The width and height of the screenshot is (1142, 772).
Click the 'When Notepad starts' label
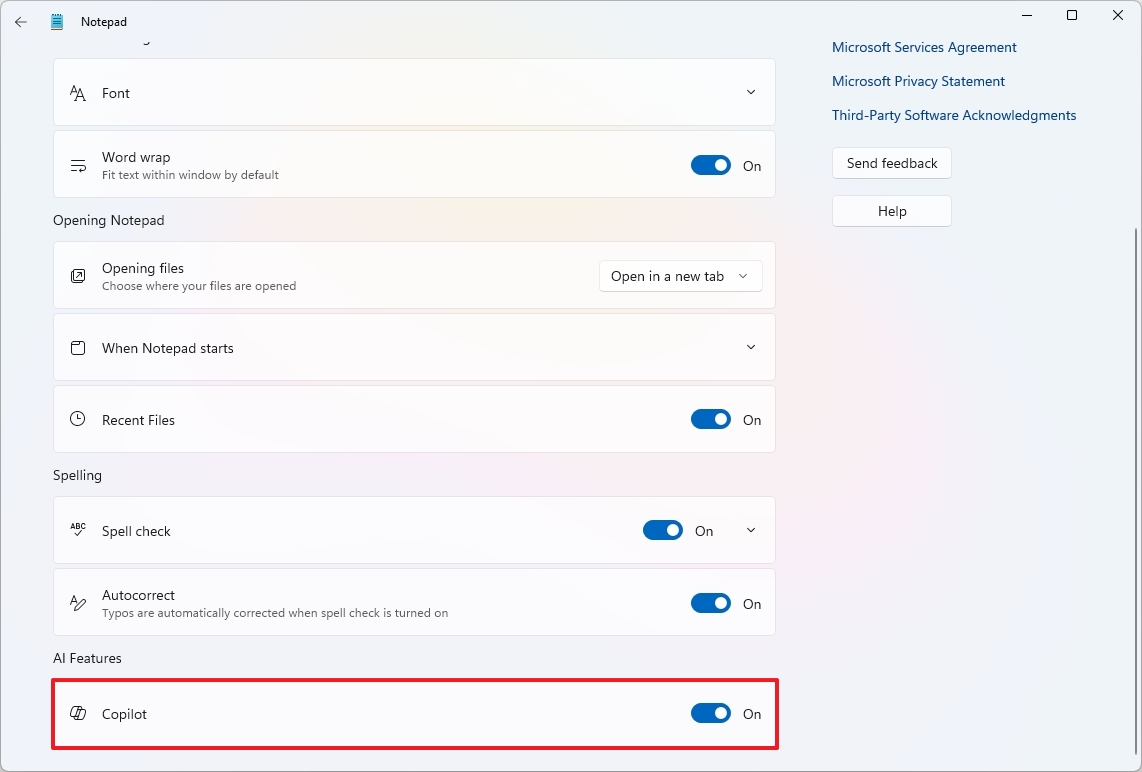(168, 348)
